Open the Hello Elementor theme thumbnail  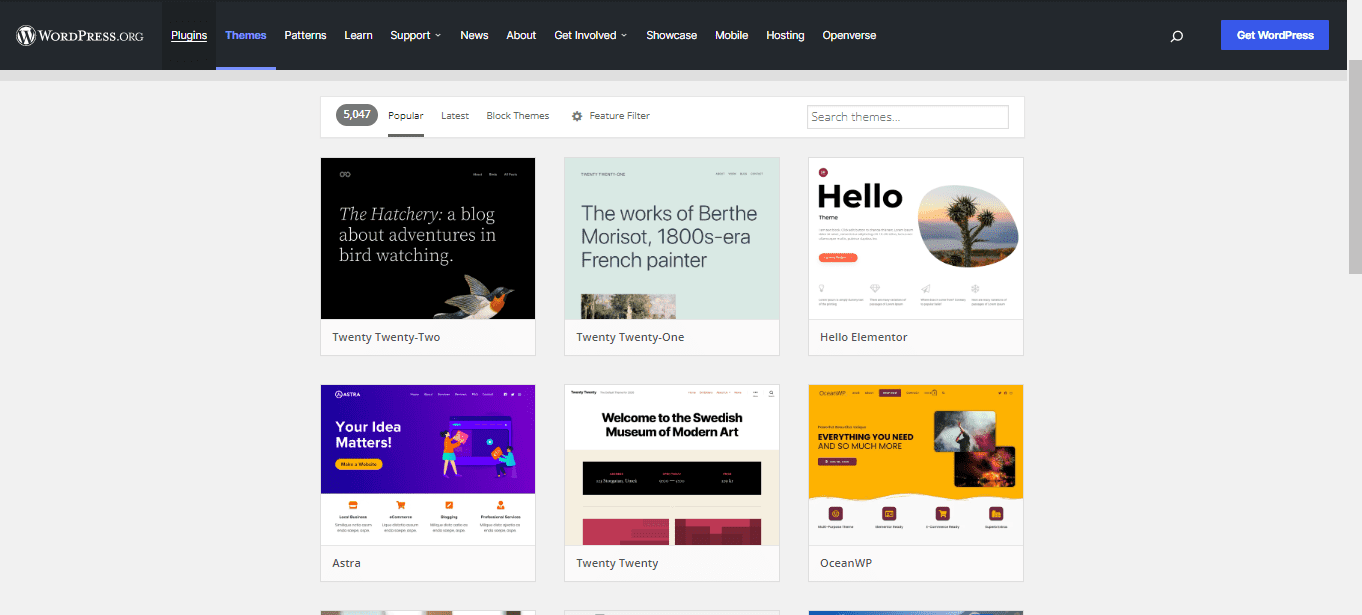point(916,238)
